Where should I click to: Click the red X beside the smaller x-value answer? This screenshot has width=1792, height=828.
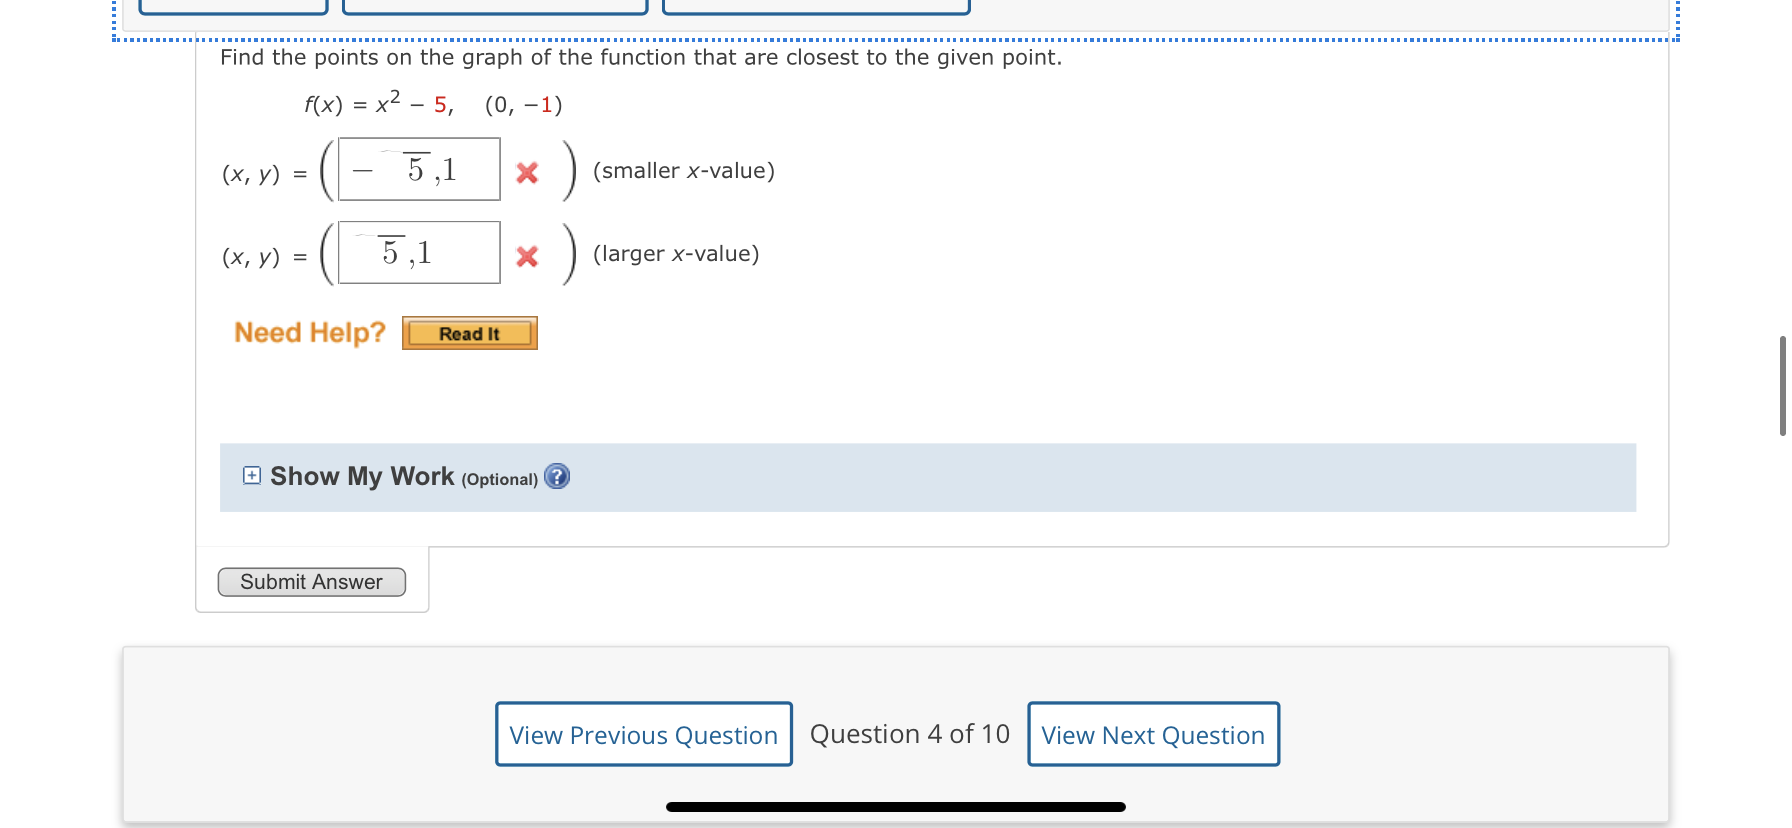[x=527, y=172]
